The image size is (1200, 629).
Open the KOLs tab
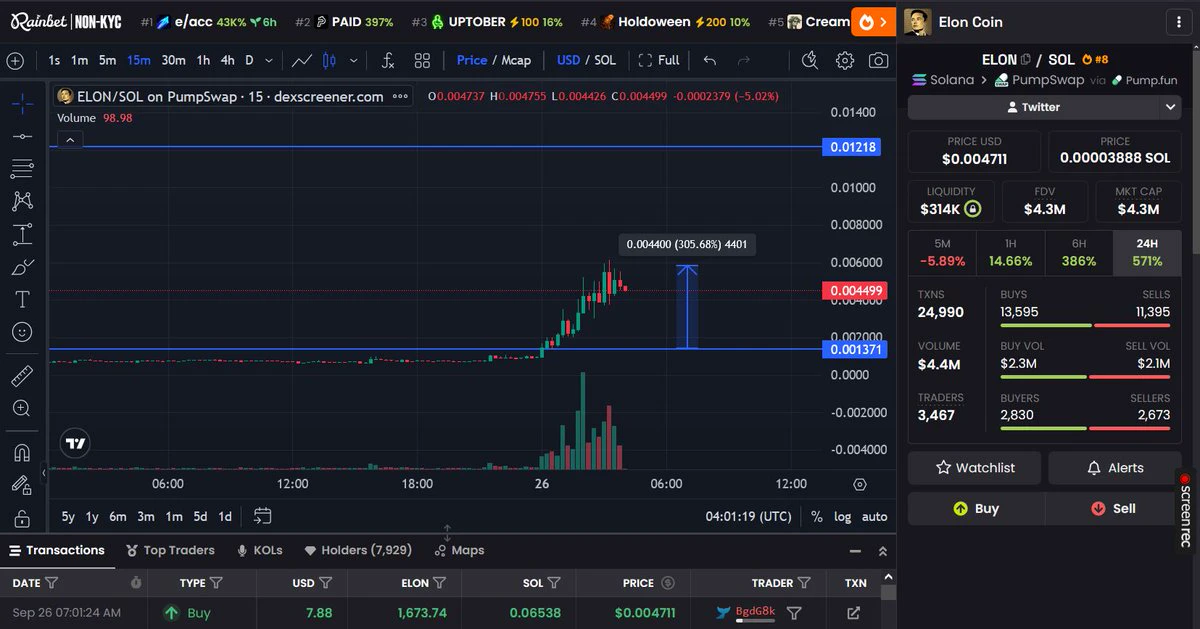(x=260, y=550)
